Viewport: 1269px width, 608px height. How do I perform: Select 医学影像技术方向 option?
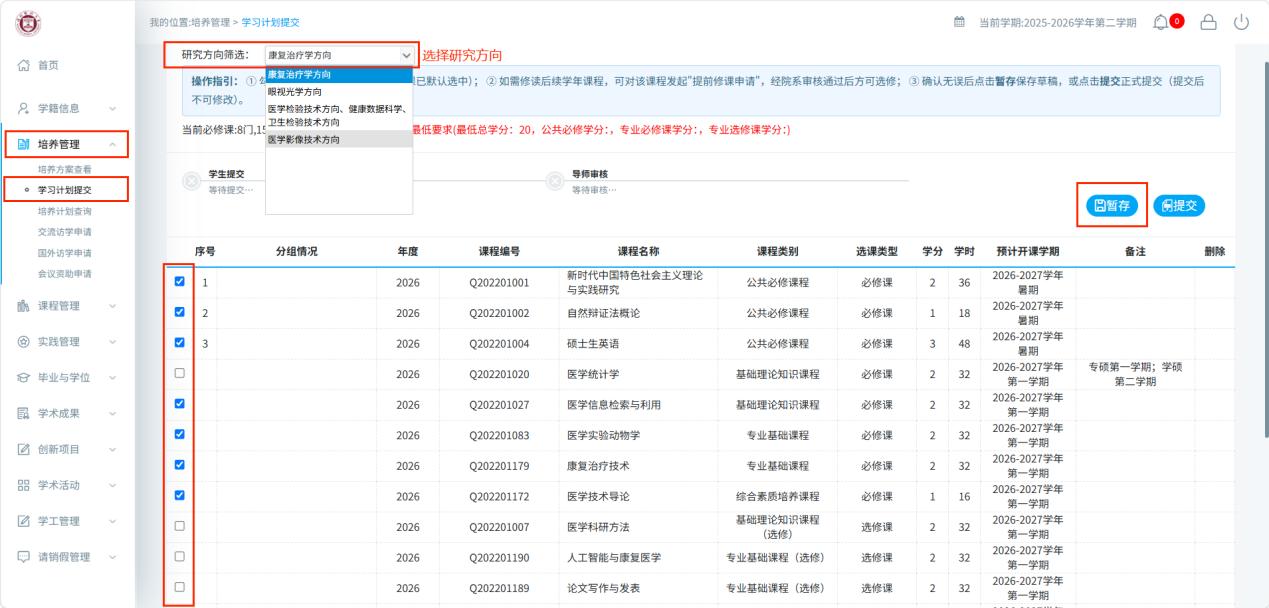(339, 140)
